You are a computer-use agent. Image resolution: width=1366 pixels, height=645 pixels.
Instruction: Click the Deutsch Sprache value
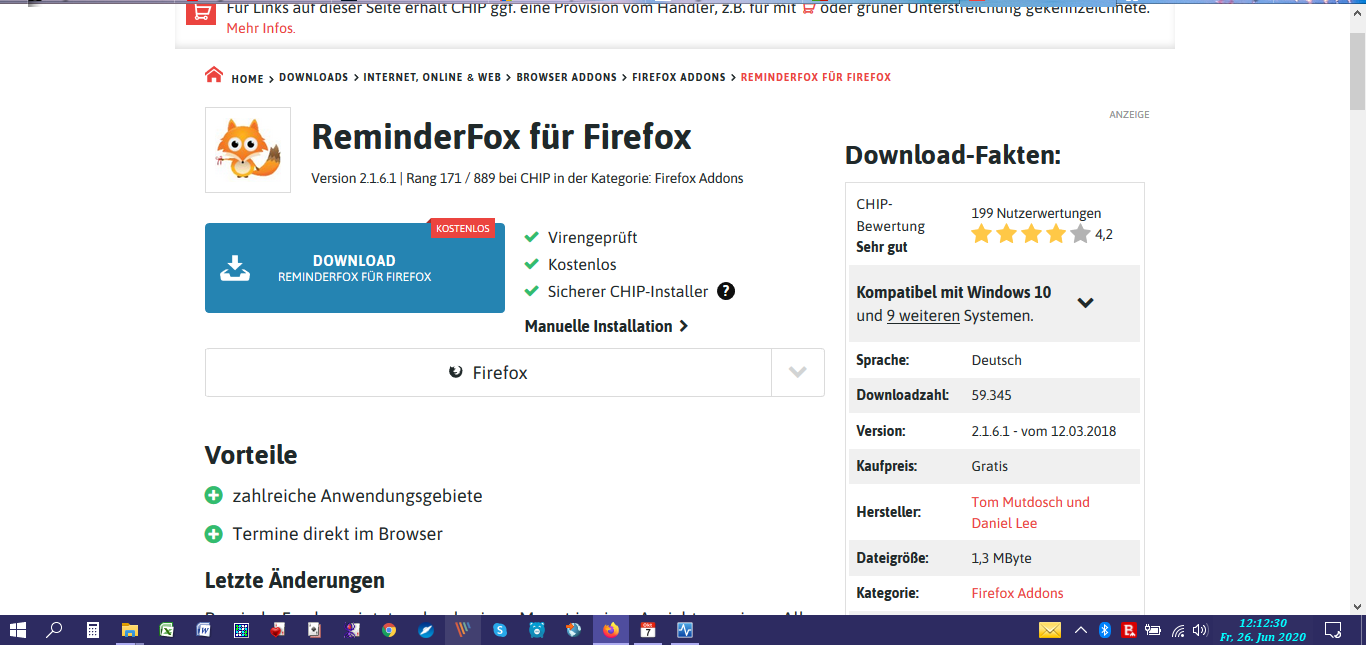point(996,360)
